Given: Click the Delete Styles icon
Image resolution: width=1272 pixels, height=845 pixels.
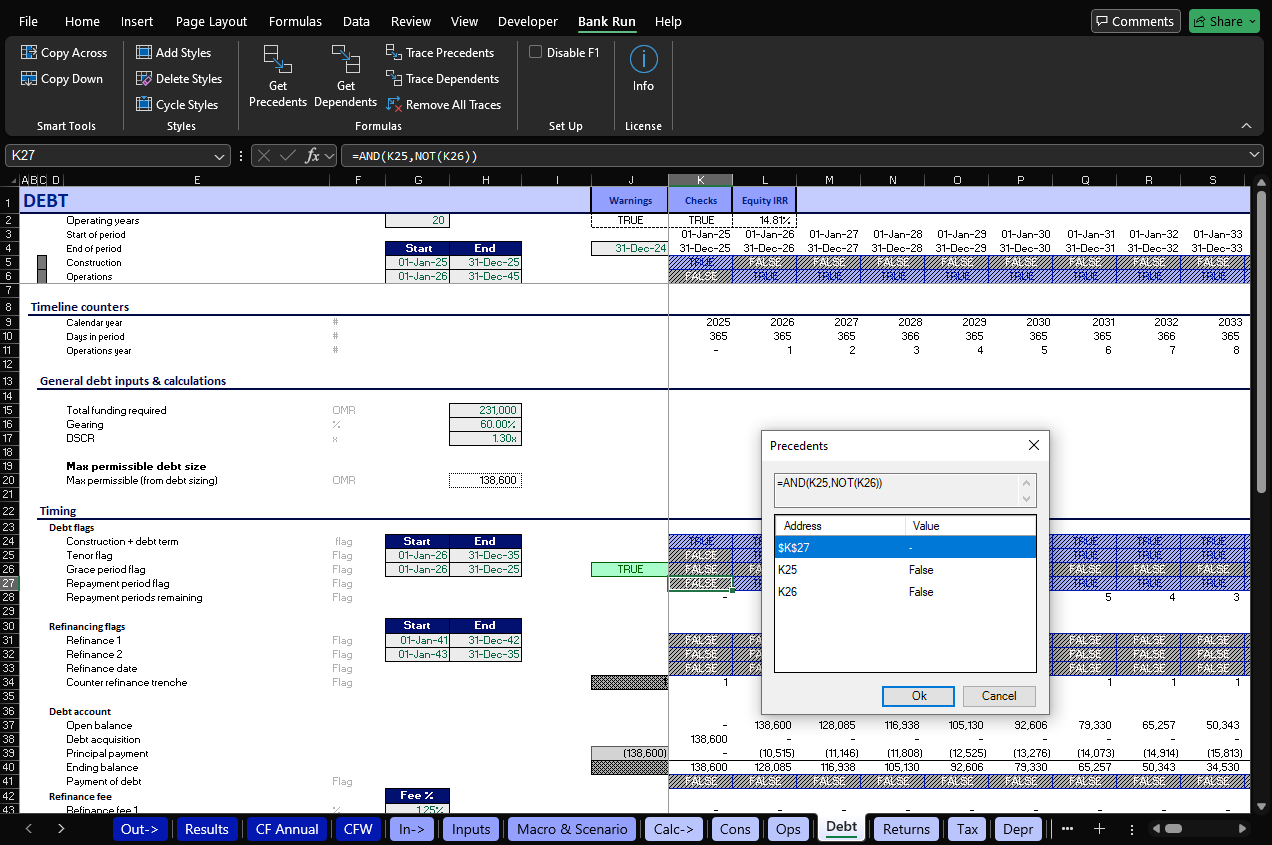Looking at the screenshot, I should click(x=144, y=79).
